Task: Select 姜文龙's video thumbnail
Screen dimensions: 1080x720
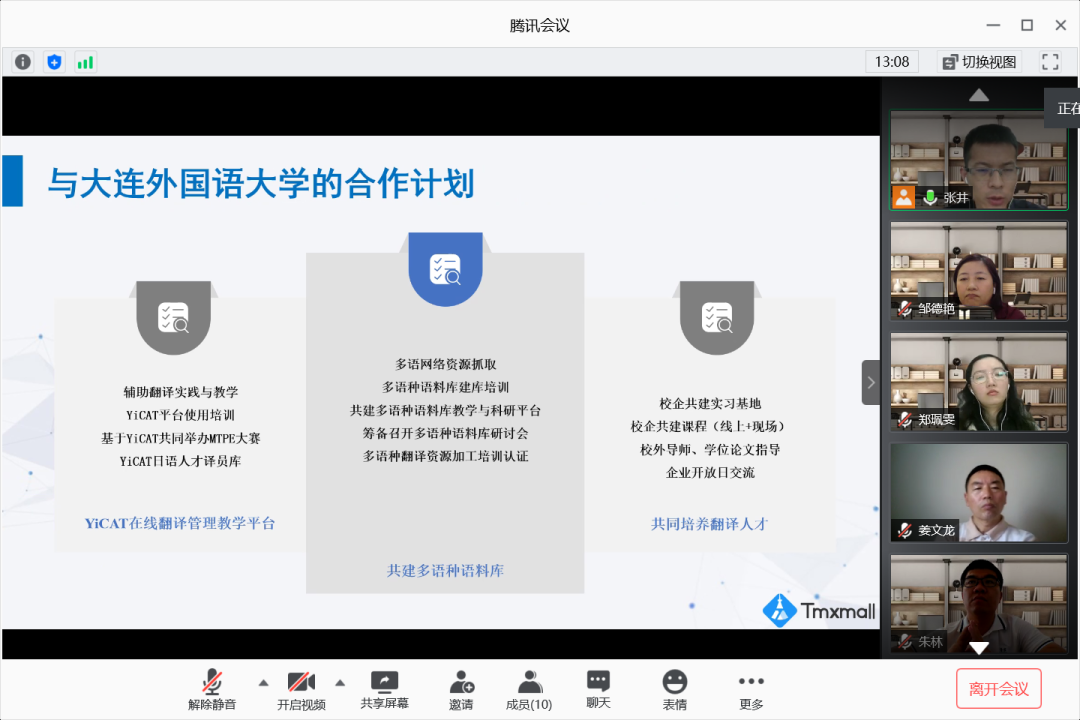Action: click(x=979, y=493)
